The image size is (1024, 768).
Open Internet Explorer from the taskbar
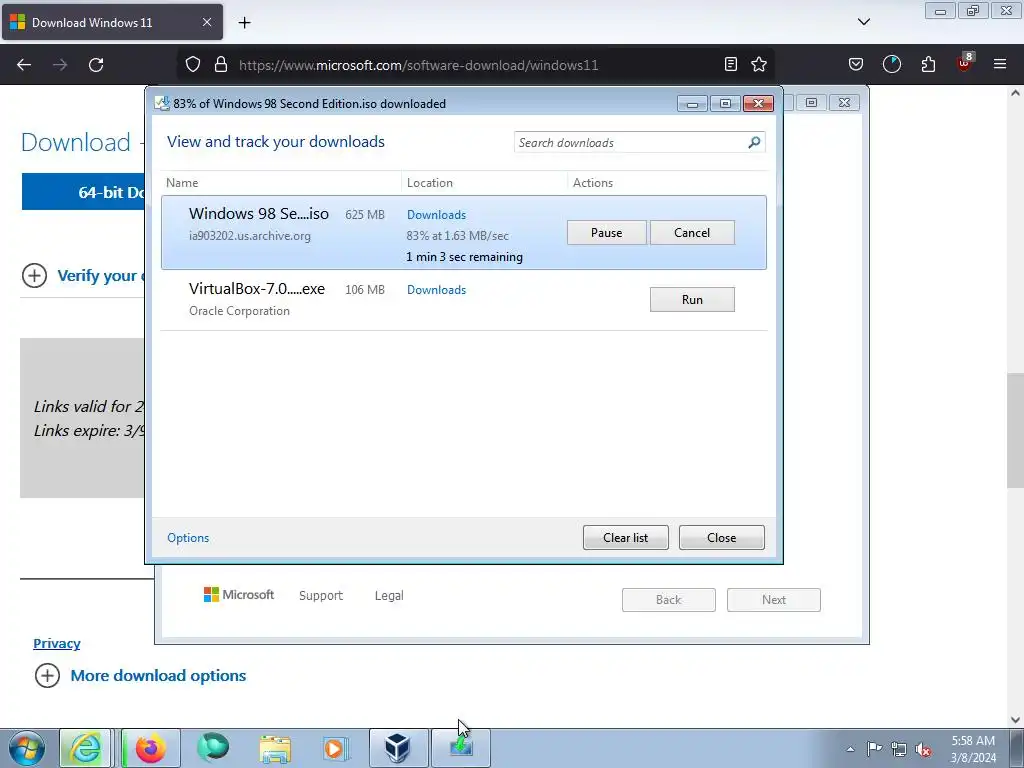click(86, 748)
